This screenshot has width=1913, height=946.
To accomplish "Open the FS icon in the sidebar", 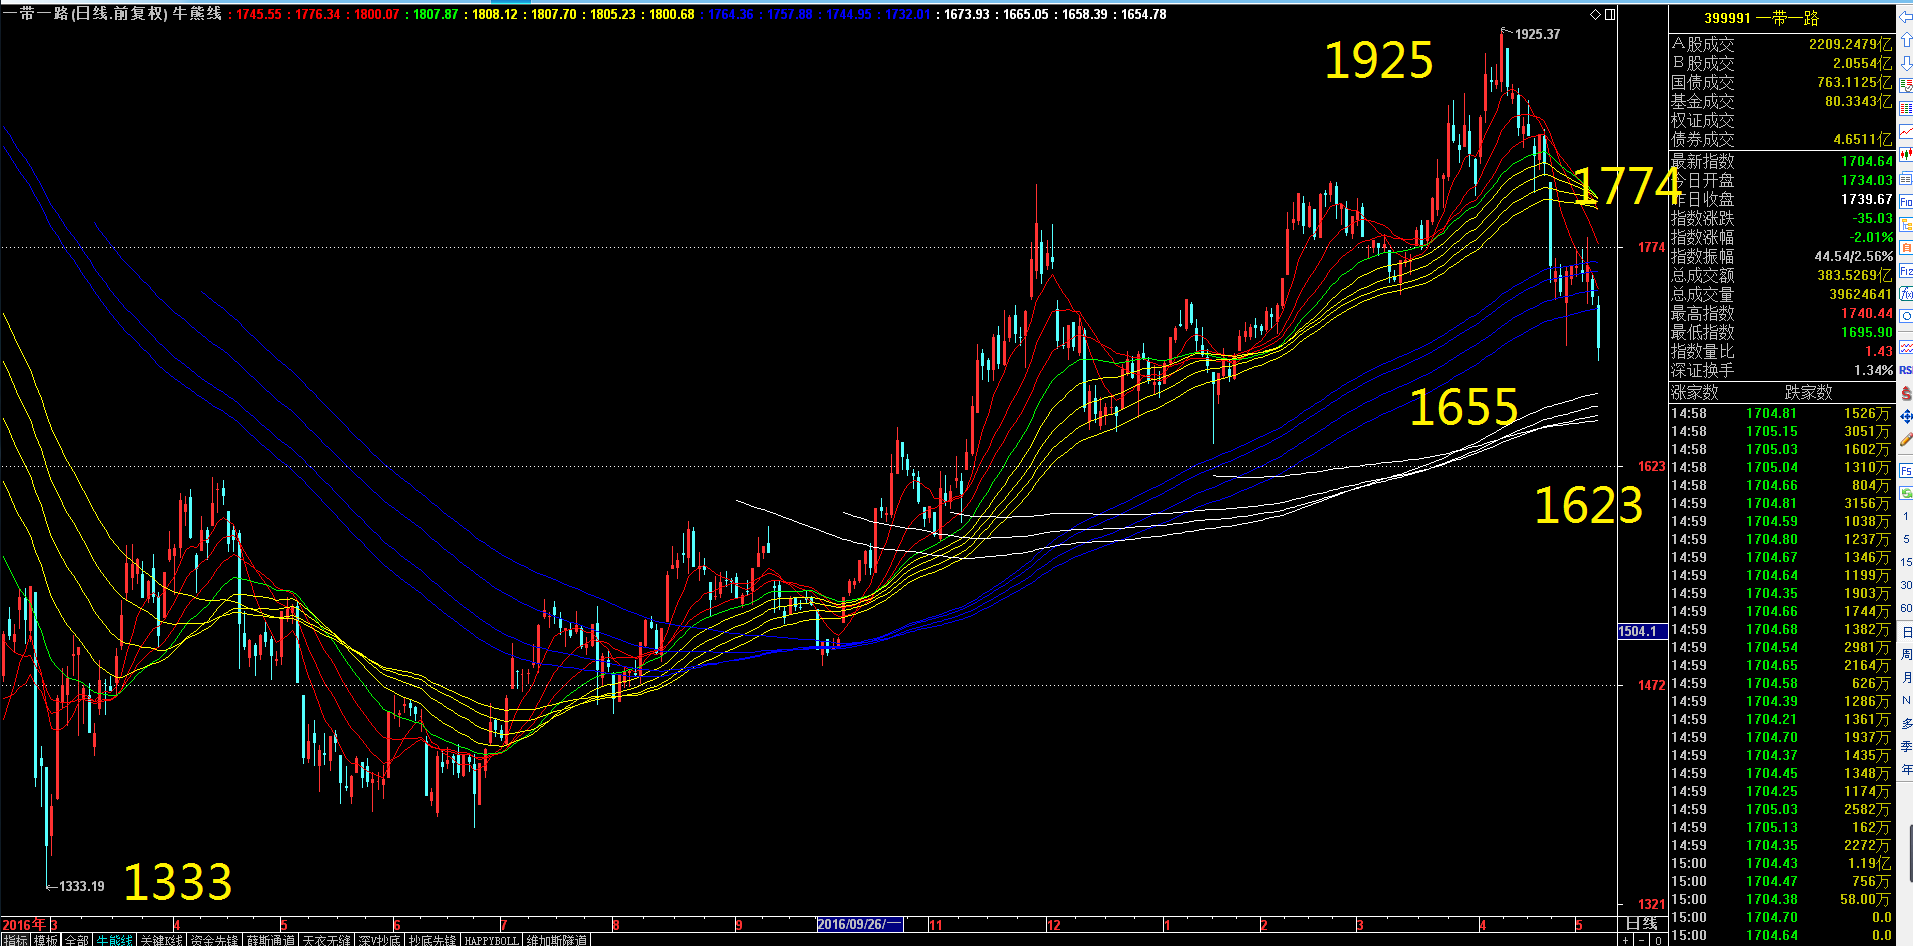I will pyautogui.click(x=1905, y=469).
